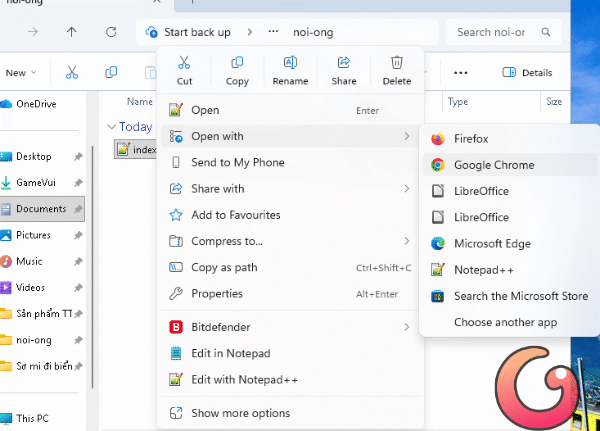Screen dimensions: 600x431
Task: Click Choose another app
Action: coord(509,322)
